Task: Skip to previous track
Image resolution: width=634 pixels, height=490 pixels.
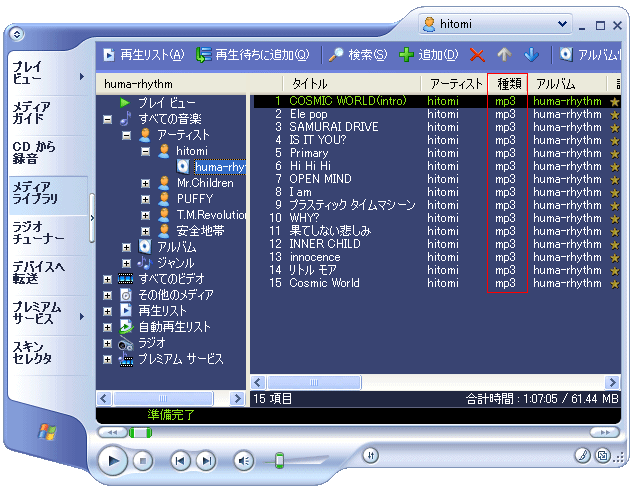Action: coord(180,460)
